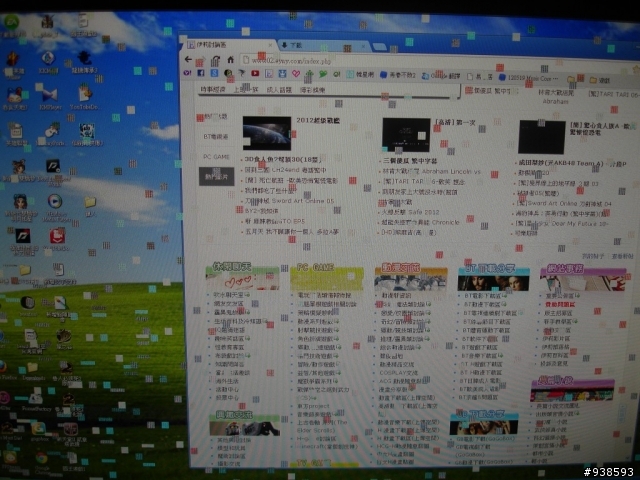Open the 休閒聊天 category banner
Screen dimensions: 640x480
tap(242, 277)
